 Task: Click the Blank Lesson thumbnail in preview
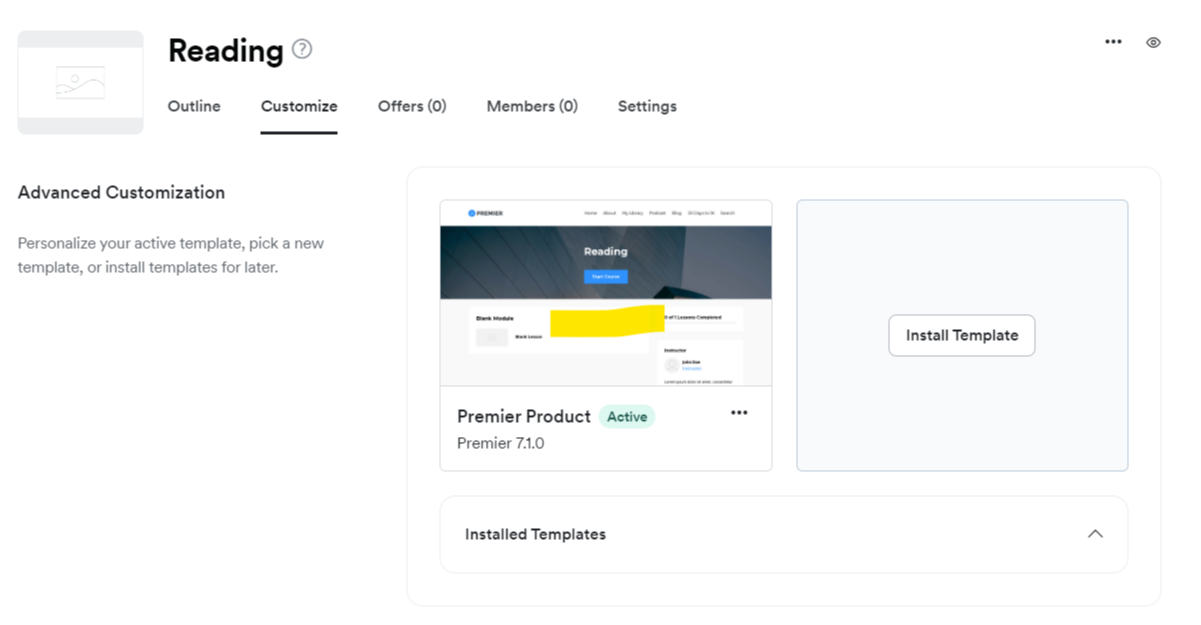(491, 337)
